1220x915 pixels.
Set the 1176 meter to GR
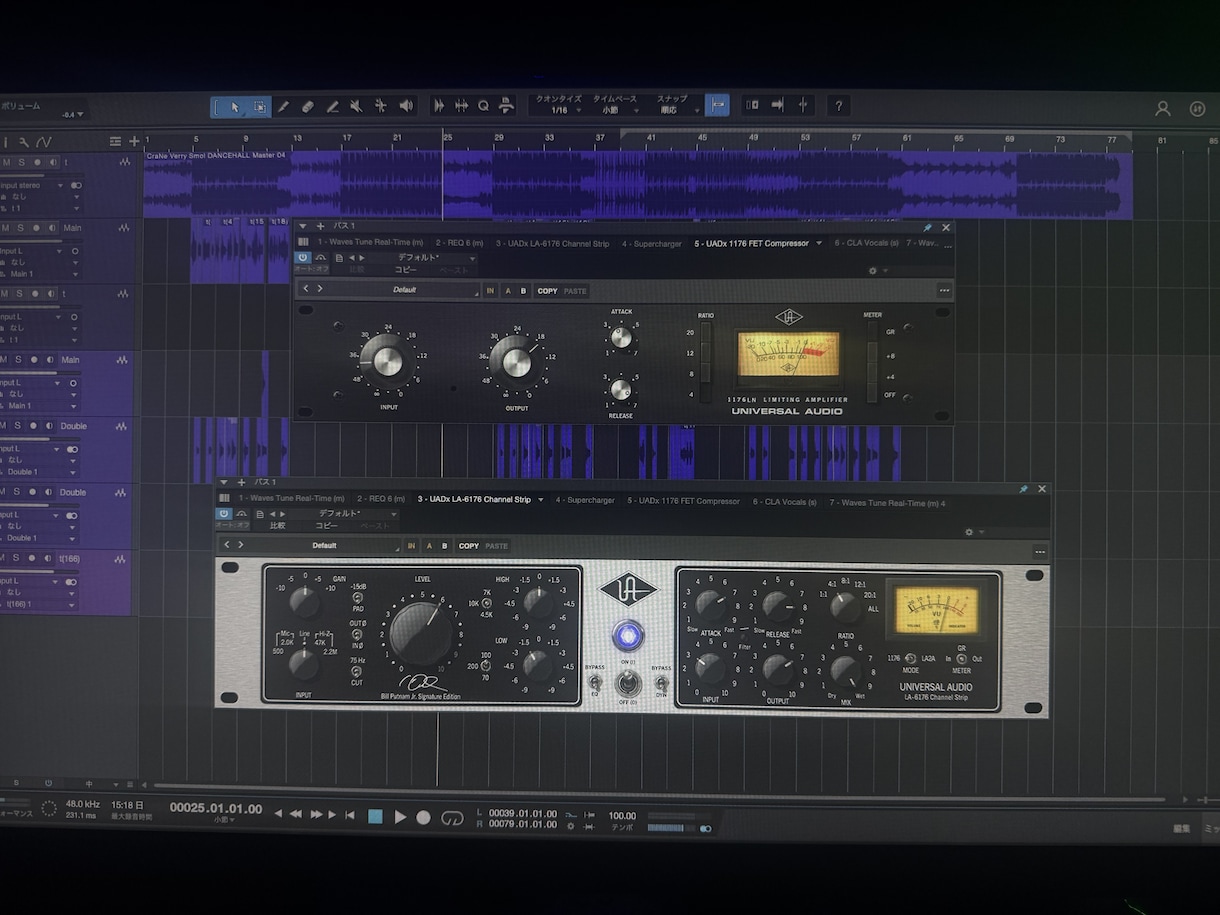(871, 331)
